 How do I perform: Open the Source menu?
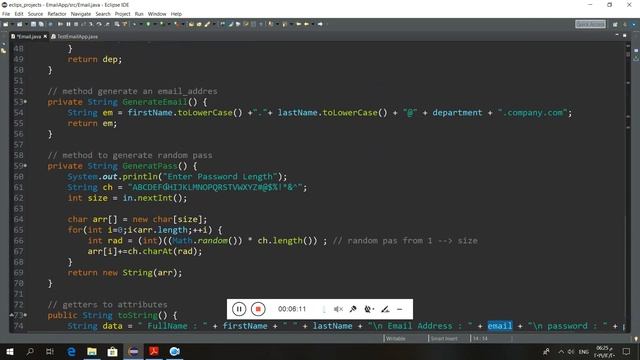point(35,14)
